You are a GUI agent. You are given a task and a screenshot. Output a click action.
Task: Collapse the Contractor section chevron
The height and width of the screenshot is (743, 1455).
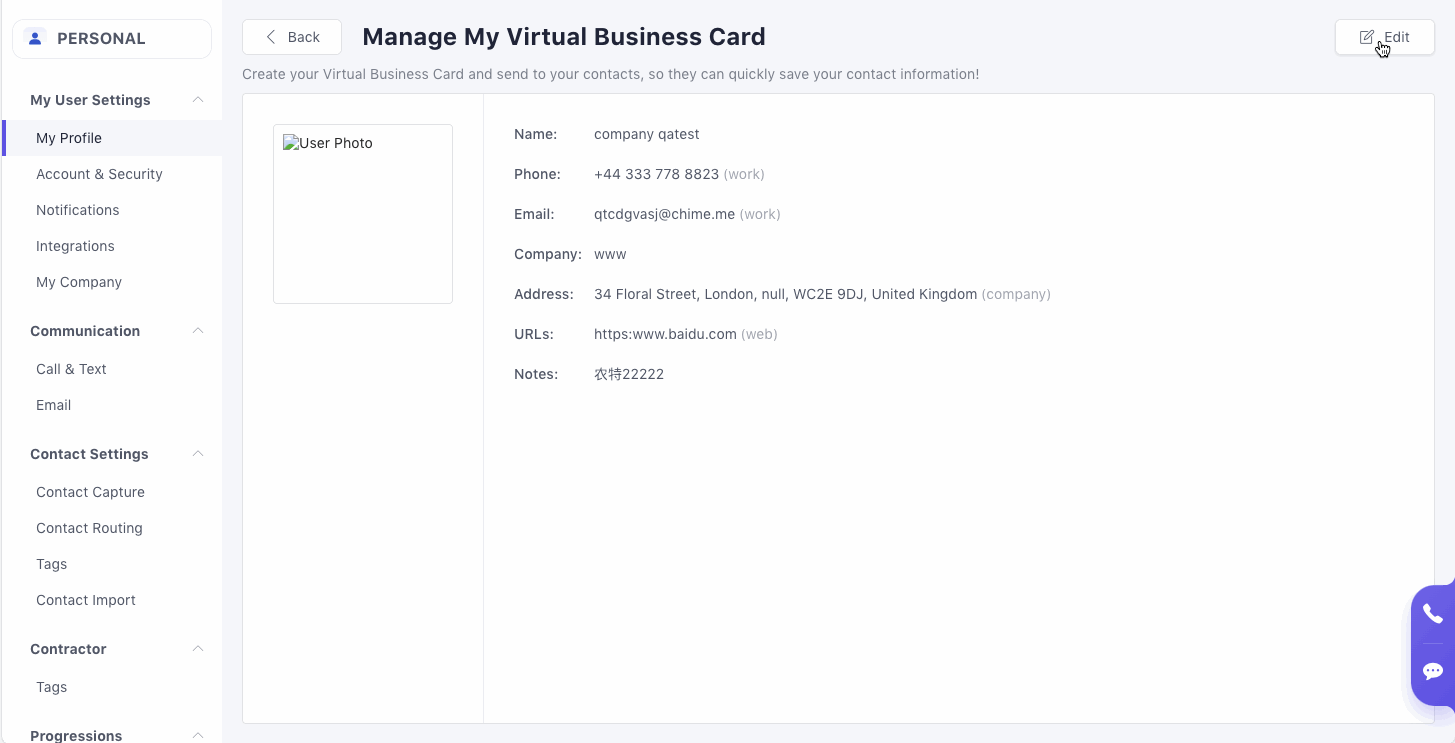[x=198, y=649]
